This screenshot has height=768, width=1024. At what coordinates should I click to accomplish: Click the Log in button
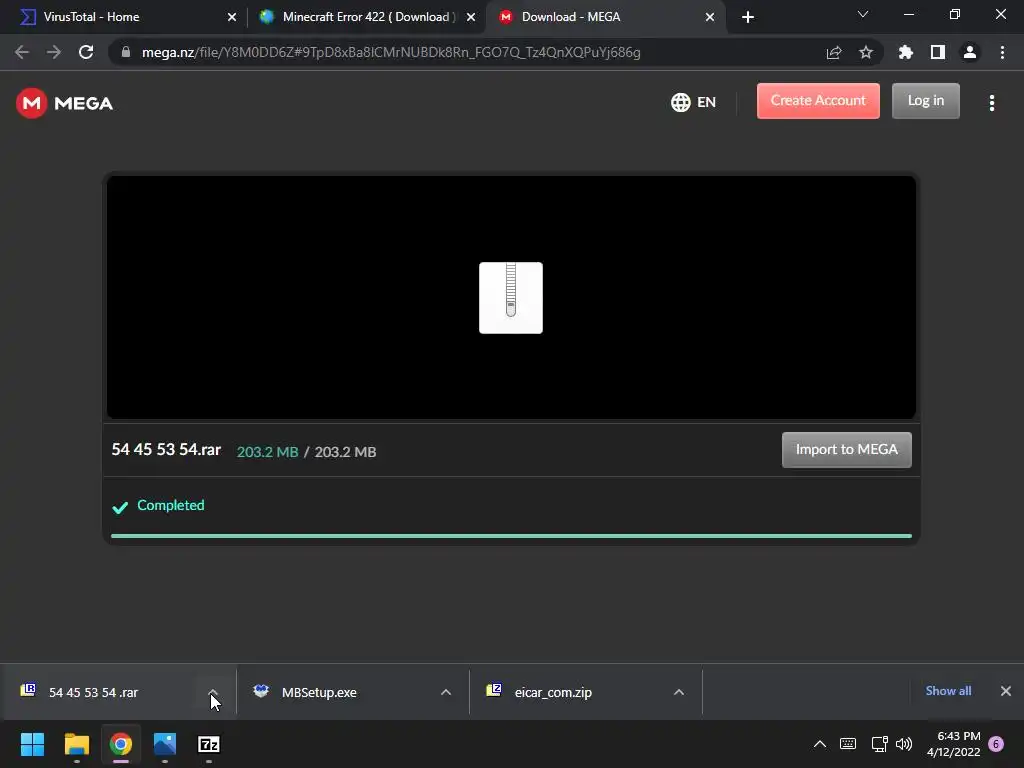(925, 101)
